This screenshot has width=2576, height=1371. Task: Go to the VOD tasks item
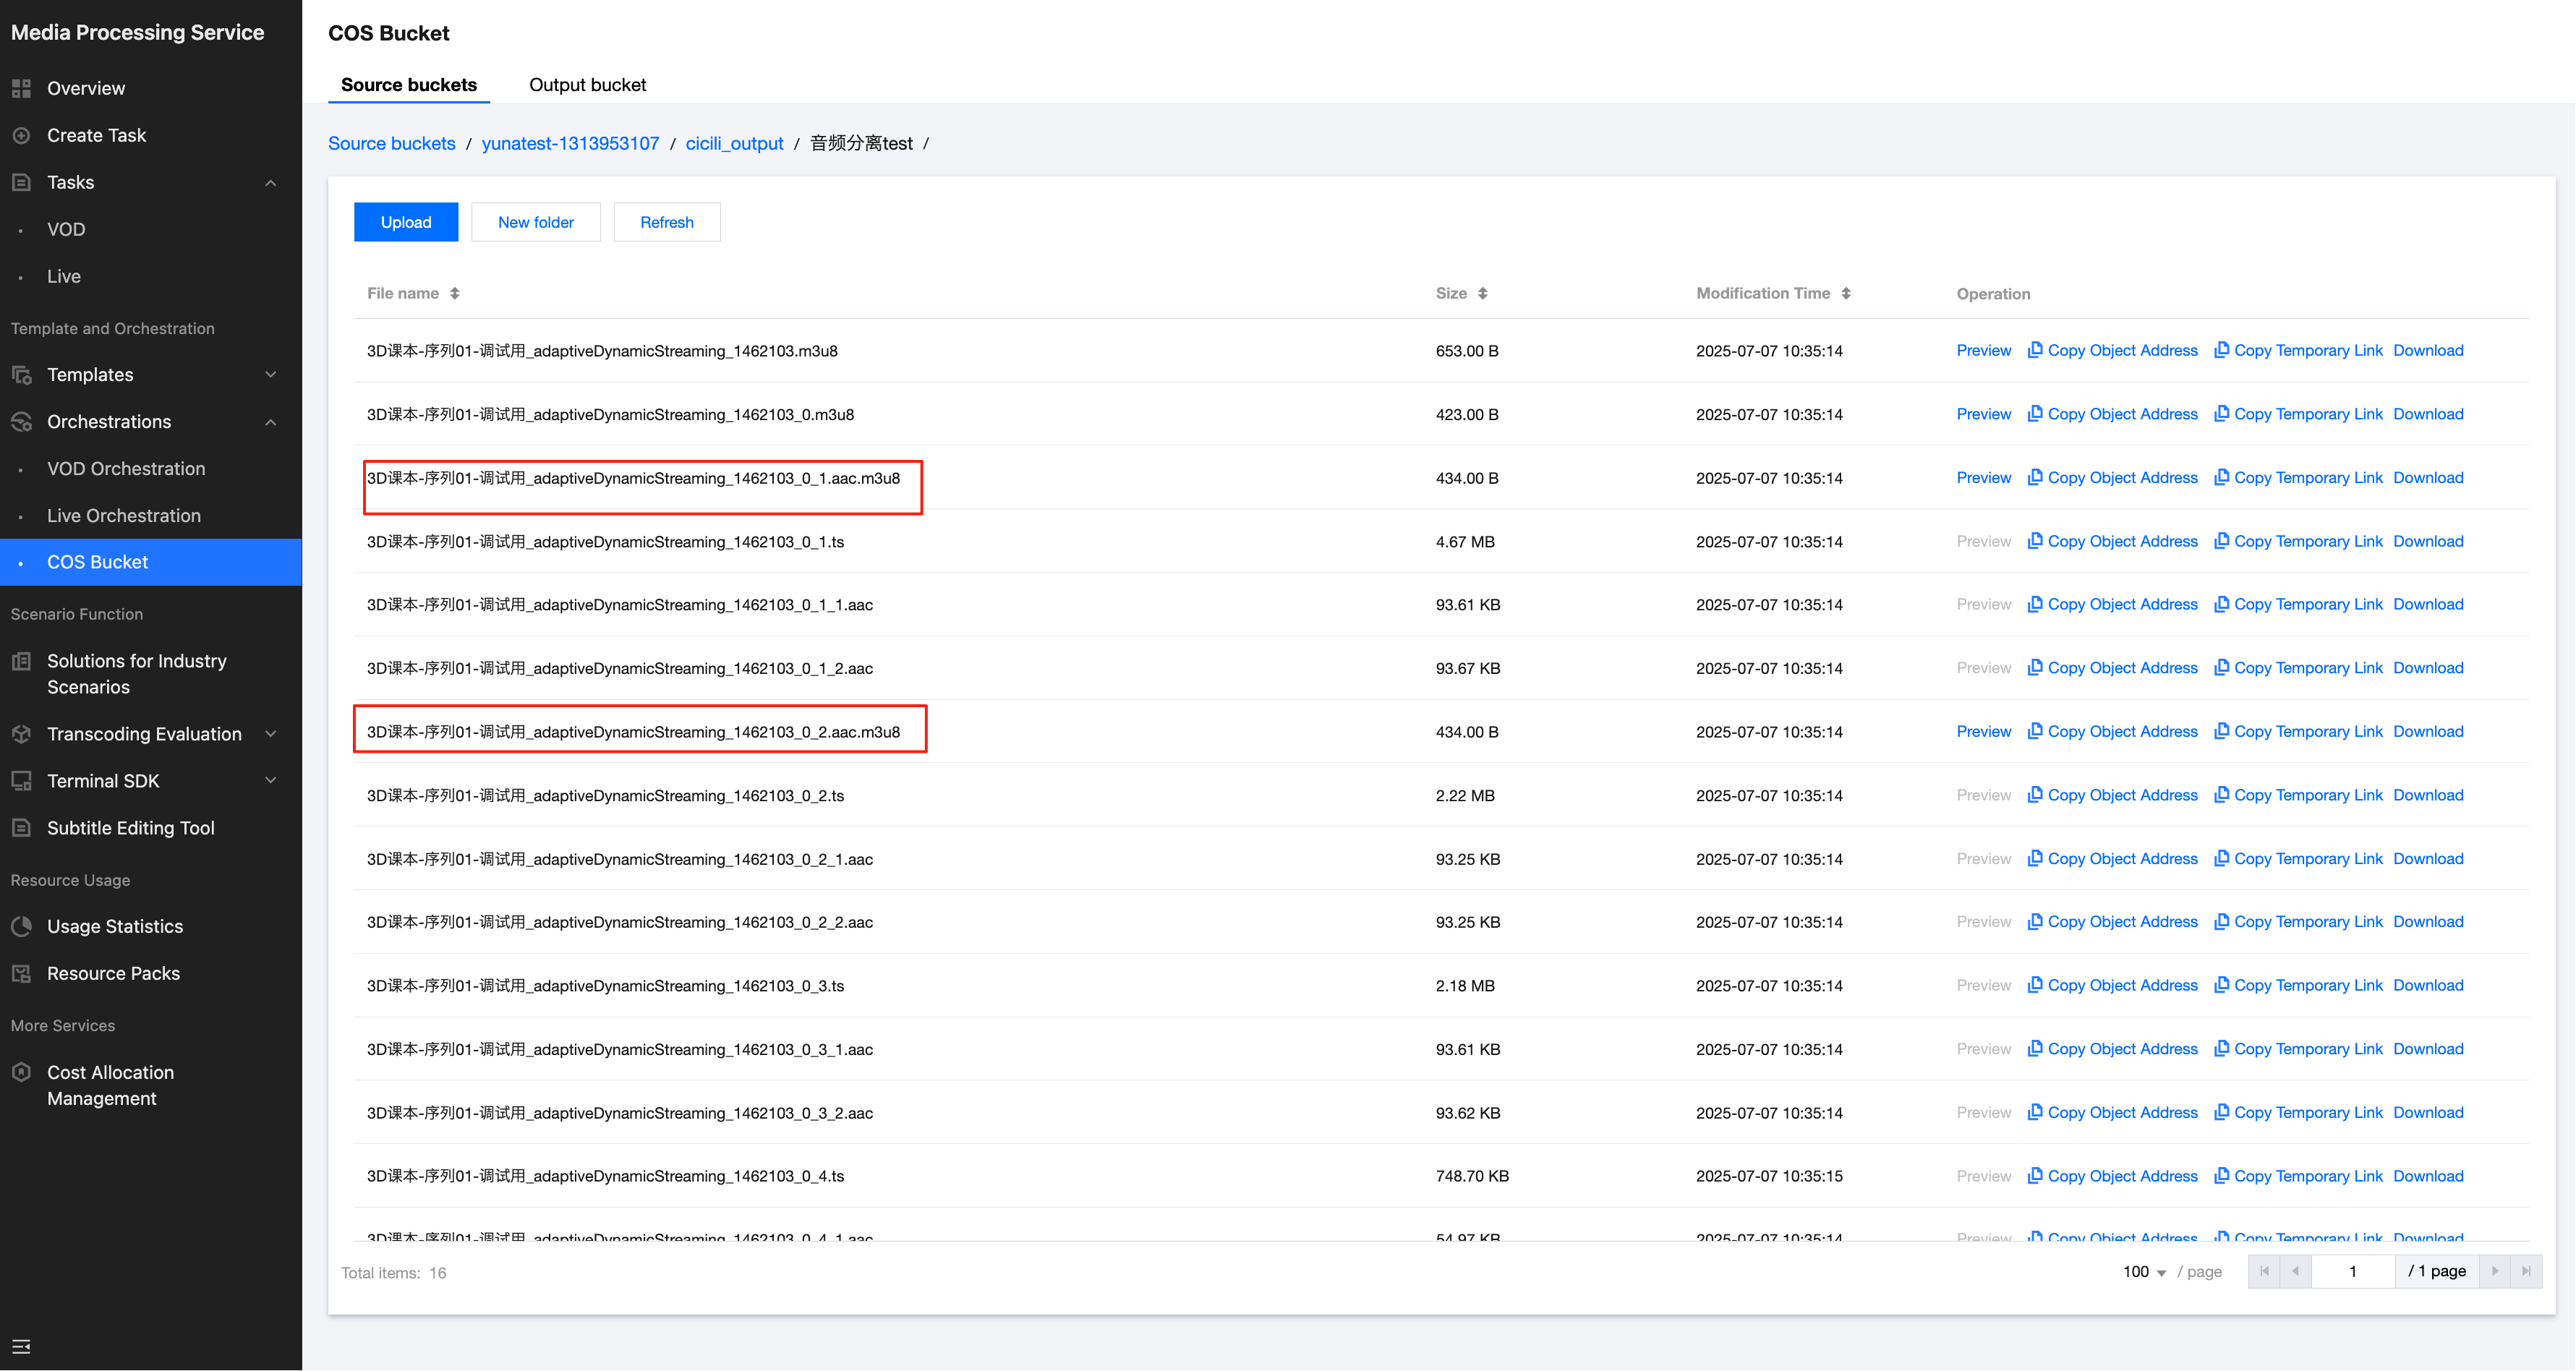[x=66, y=229]
